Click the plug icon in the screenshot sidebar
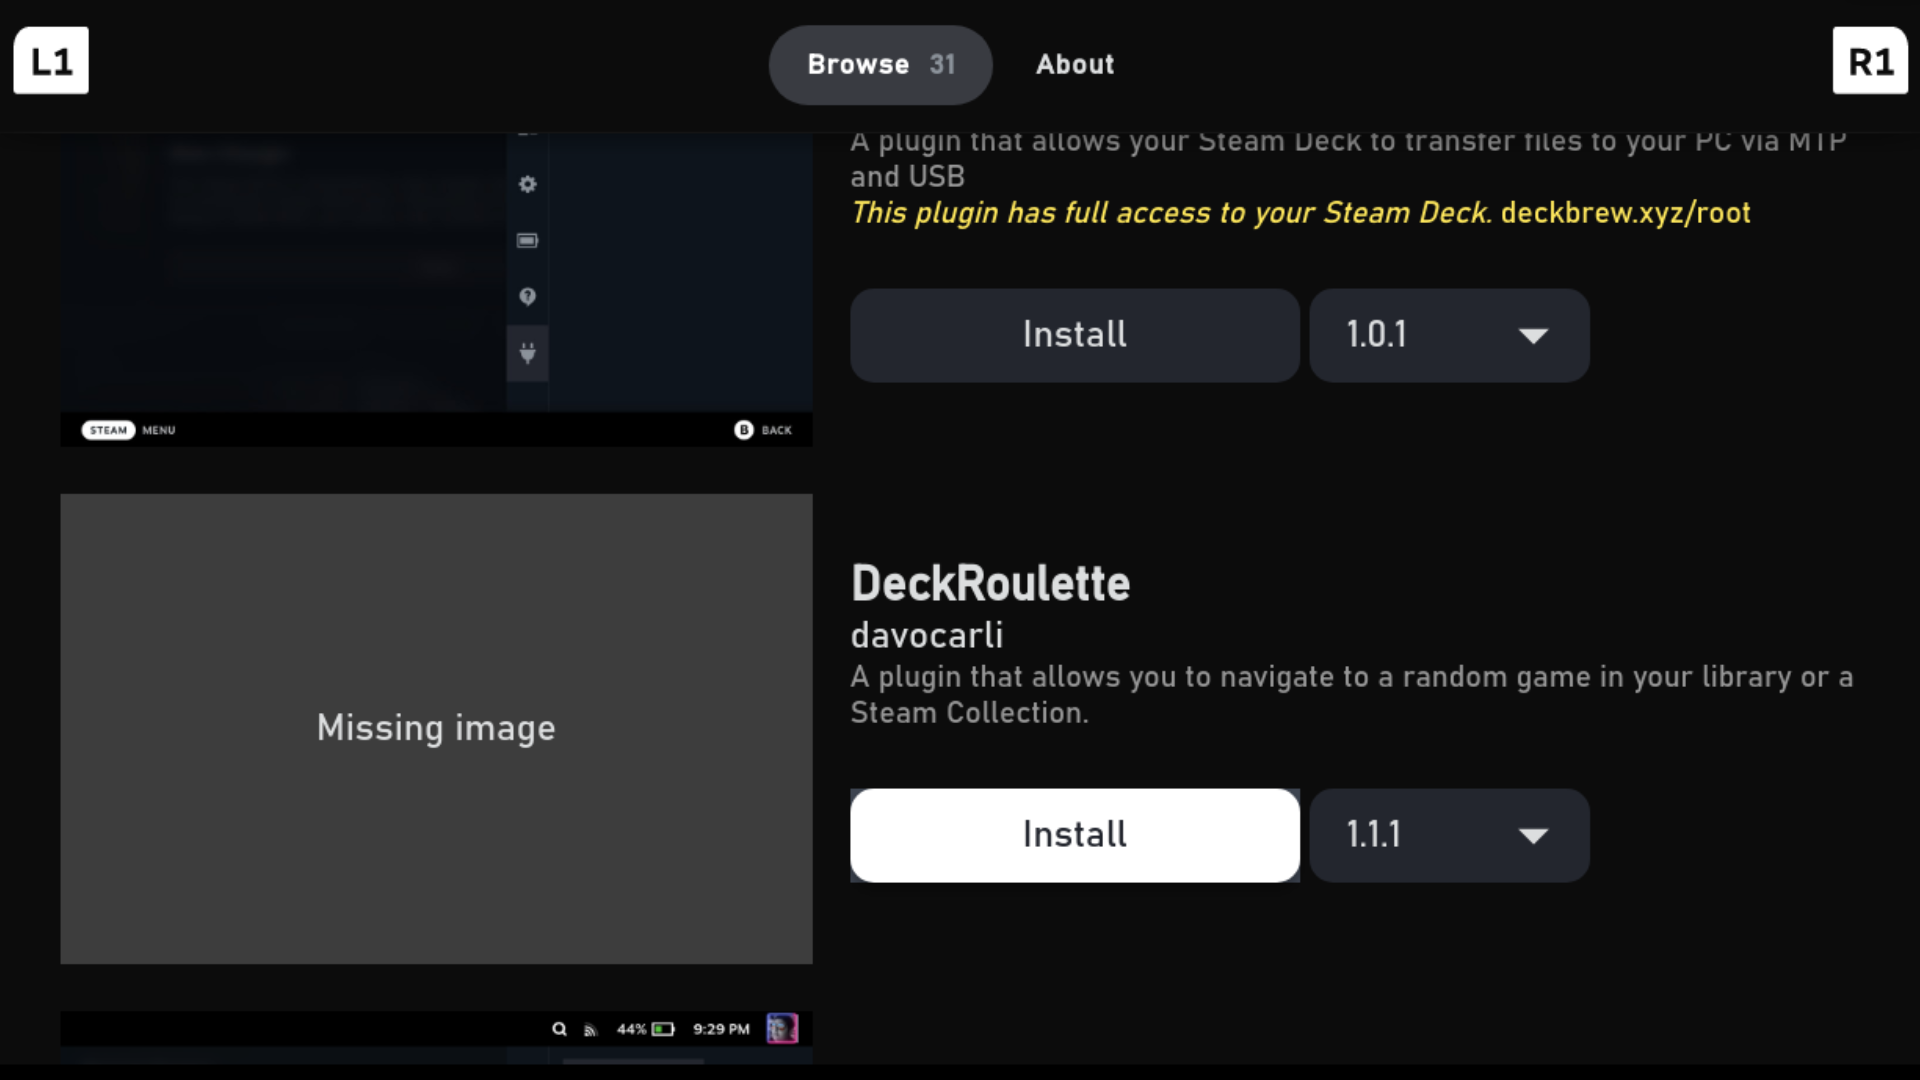Screen dimensions: 1920x1080 (x=528, y=353)
